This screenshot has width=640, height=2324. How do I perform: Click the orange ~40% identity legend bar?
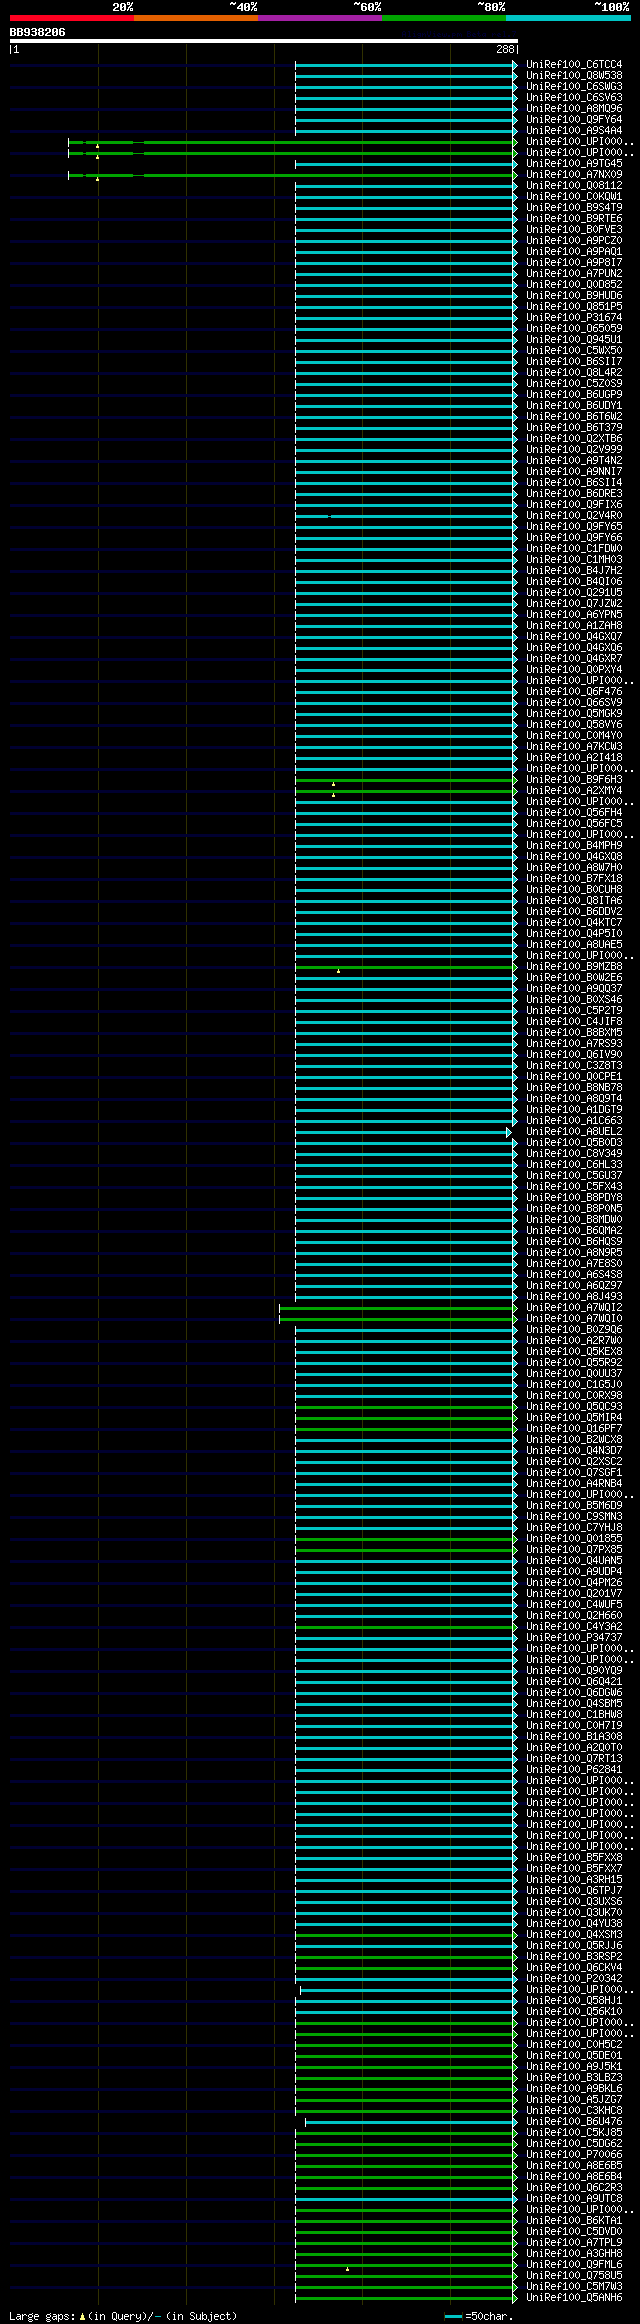pyautogui.click(x=195, y=18)
